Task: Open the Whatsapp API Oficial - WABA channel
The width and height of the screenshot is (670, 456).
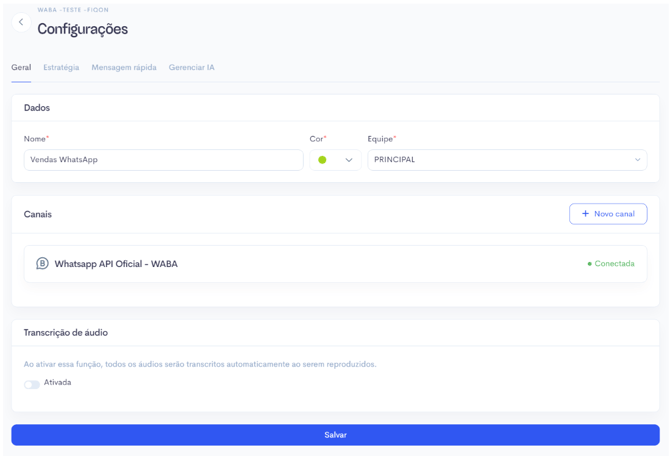Action: (116, 264)
